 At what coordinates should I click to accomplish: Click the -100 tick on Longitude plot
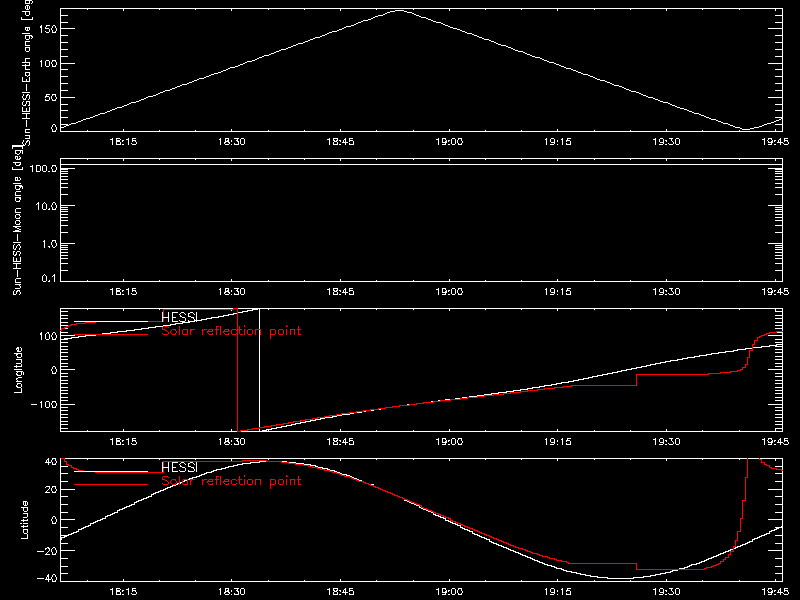(44, 404)
